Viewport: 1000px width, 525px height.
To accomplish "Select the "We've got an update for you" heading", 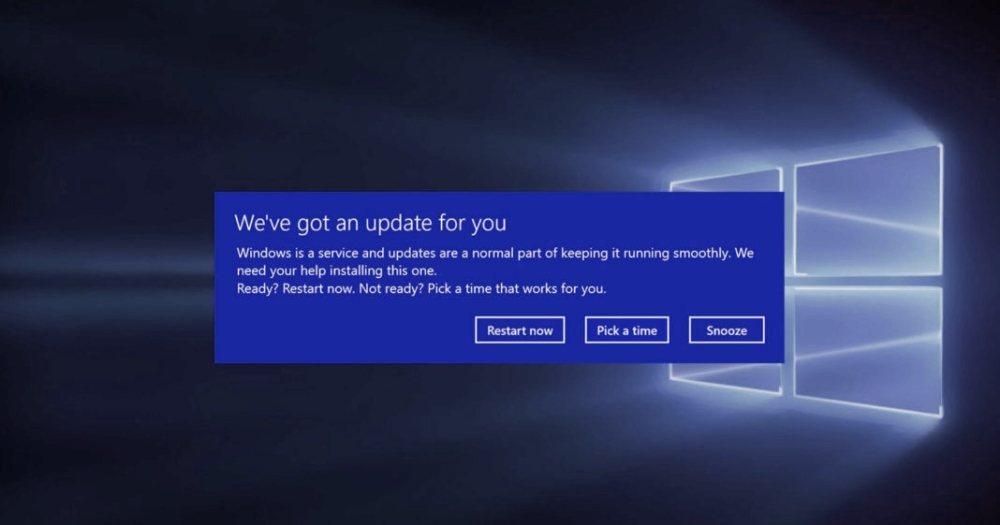I will coord(370,223).
